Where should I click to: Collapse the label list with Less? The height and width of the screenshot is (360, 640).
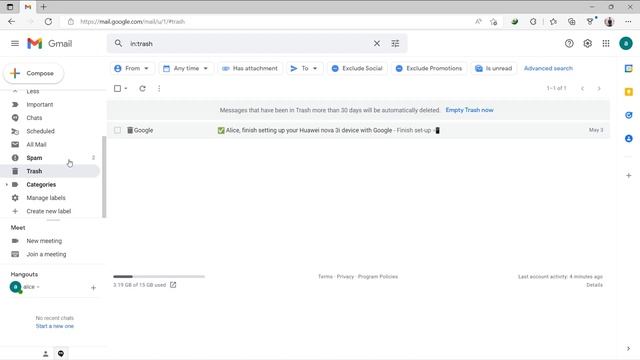33,91
